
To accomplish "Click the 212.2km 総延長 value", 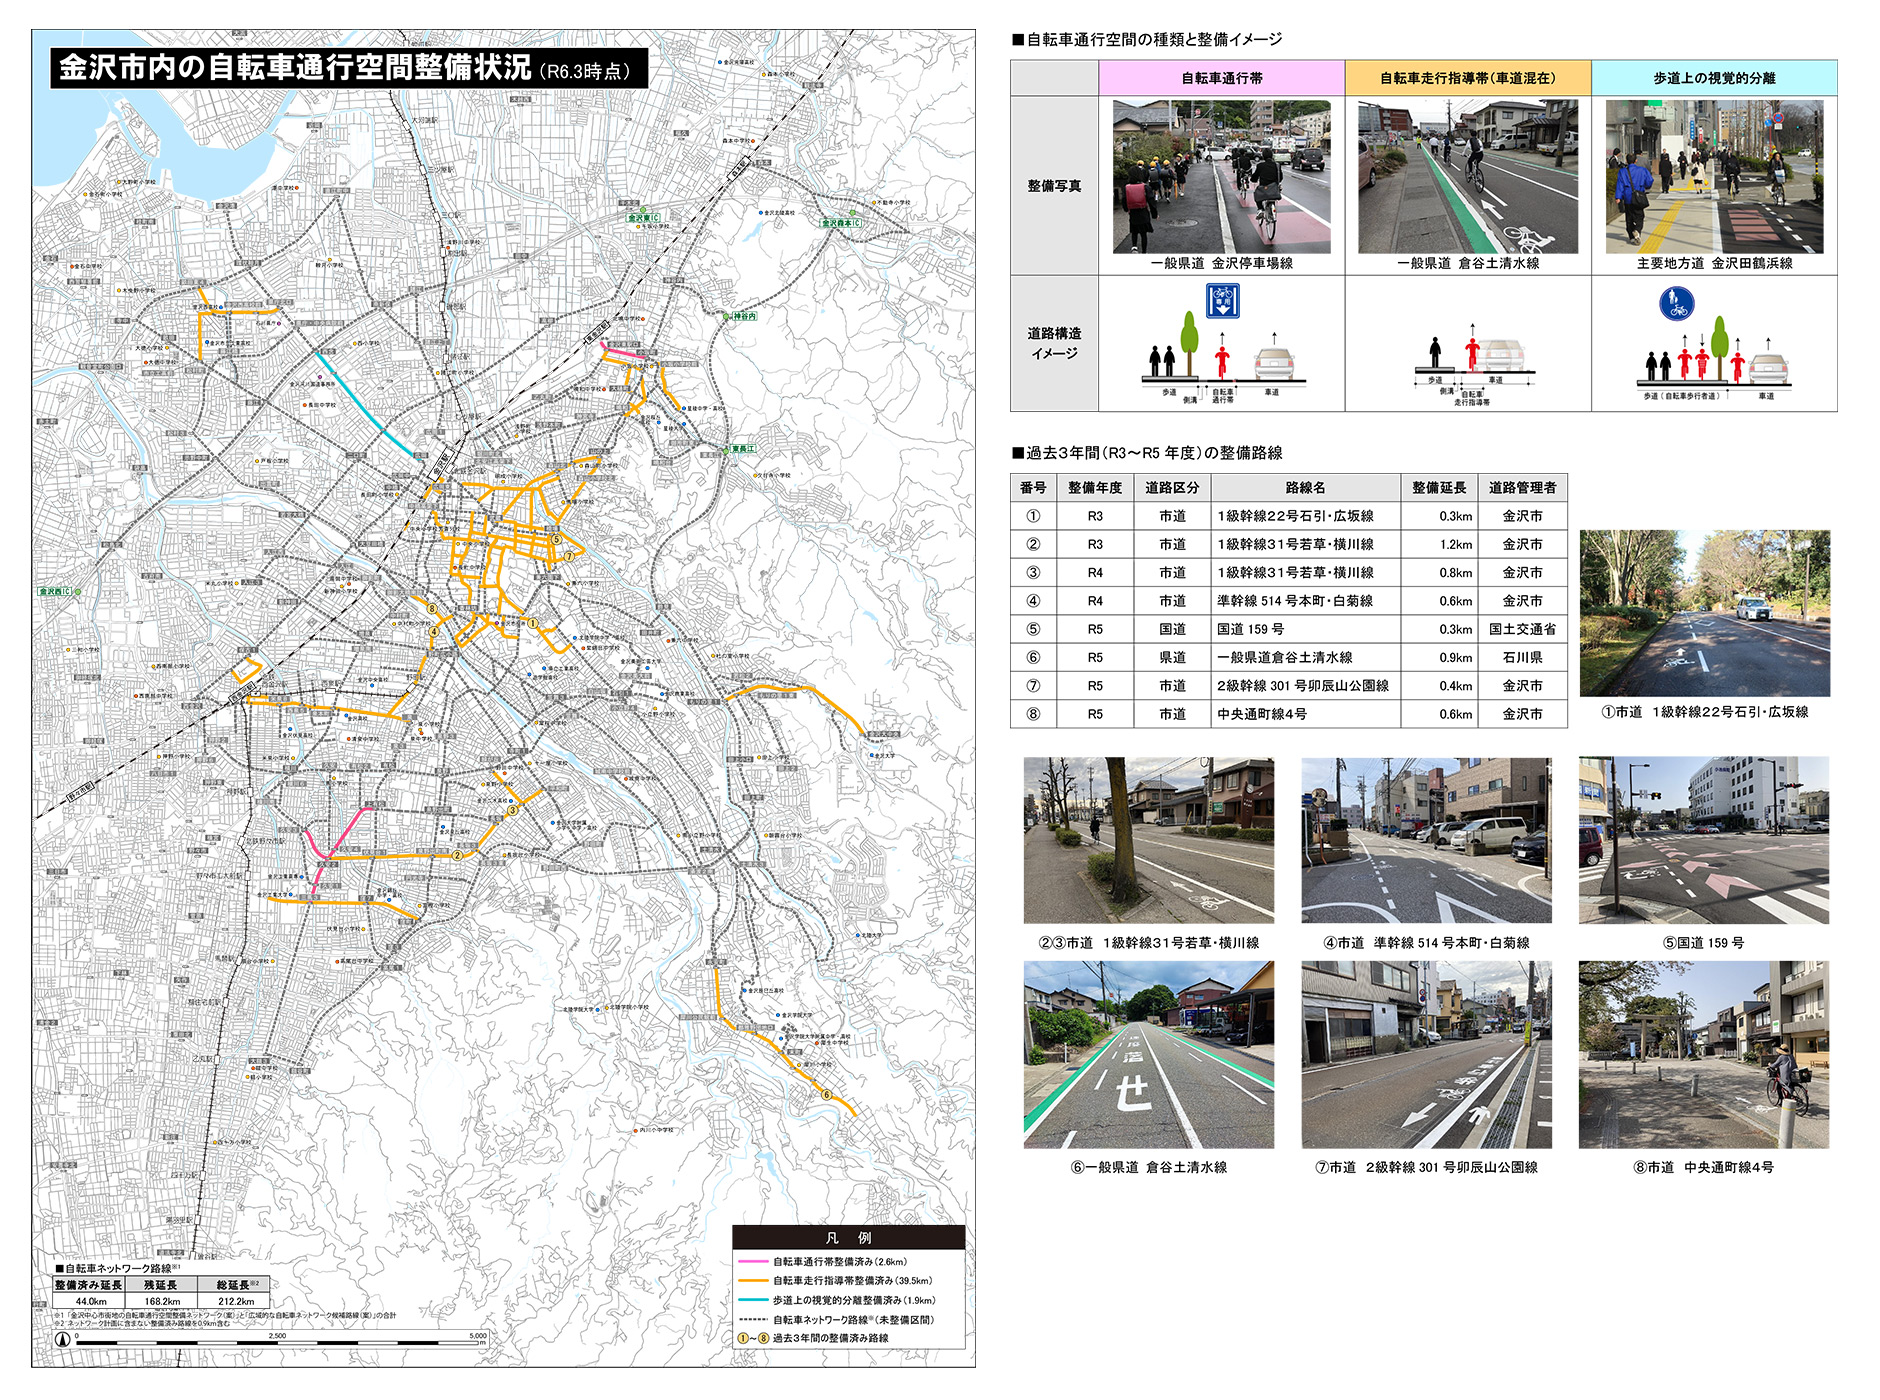I will click(235, 1302).
